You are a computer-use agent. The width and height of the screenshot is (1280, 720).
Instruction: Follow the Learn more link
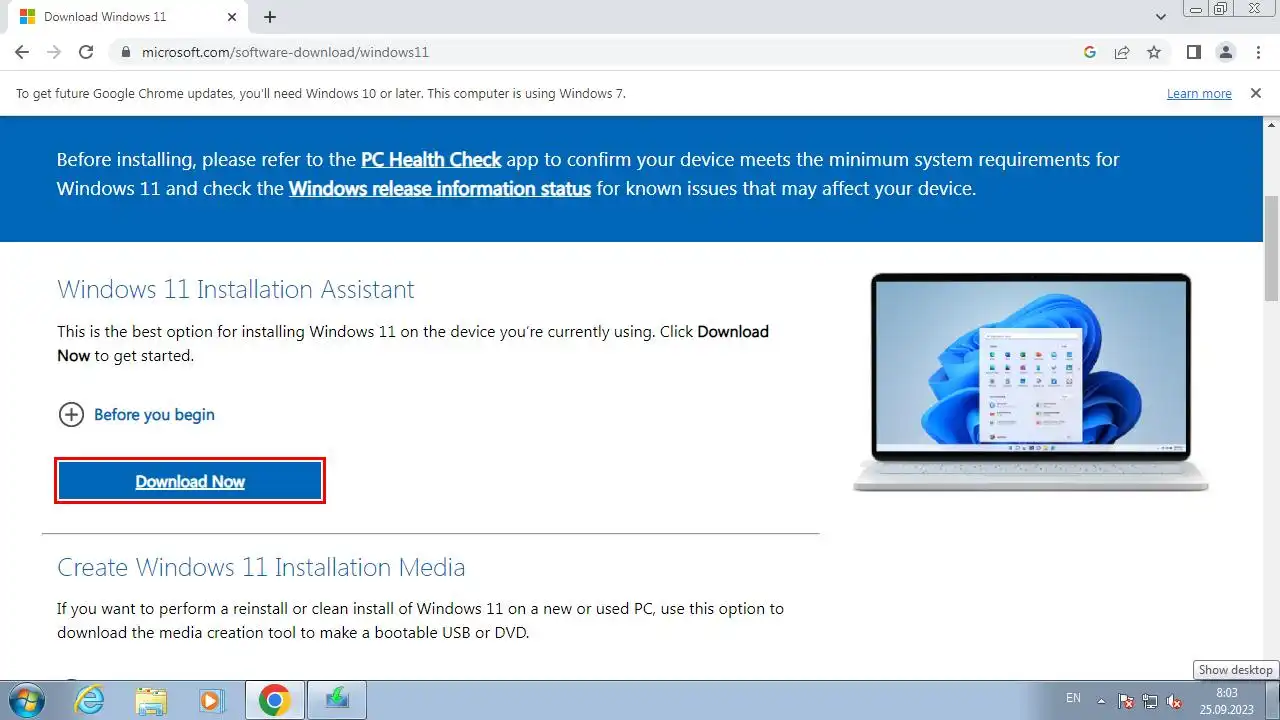[x=1199, y=94]
